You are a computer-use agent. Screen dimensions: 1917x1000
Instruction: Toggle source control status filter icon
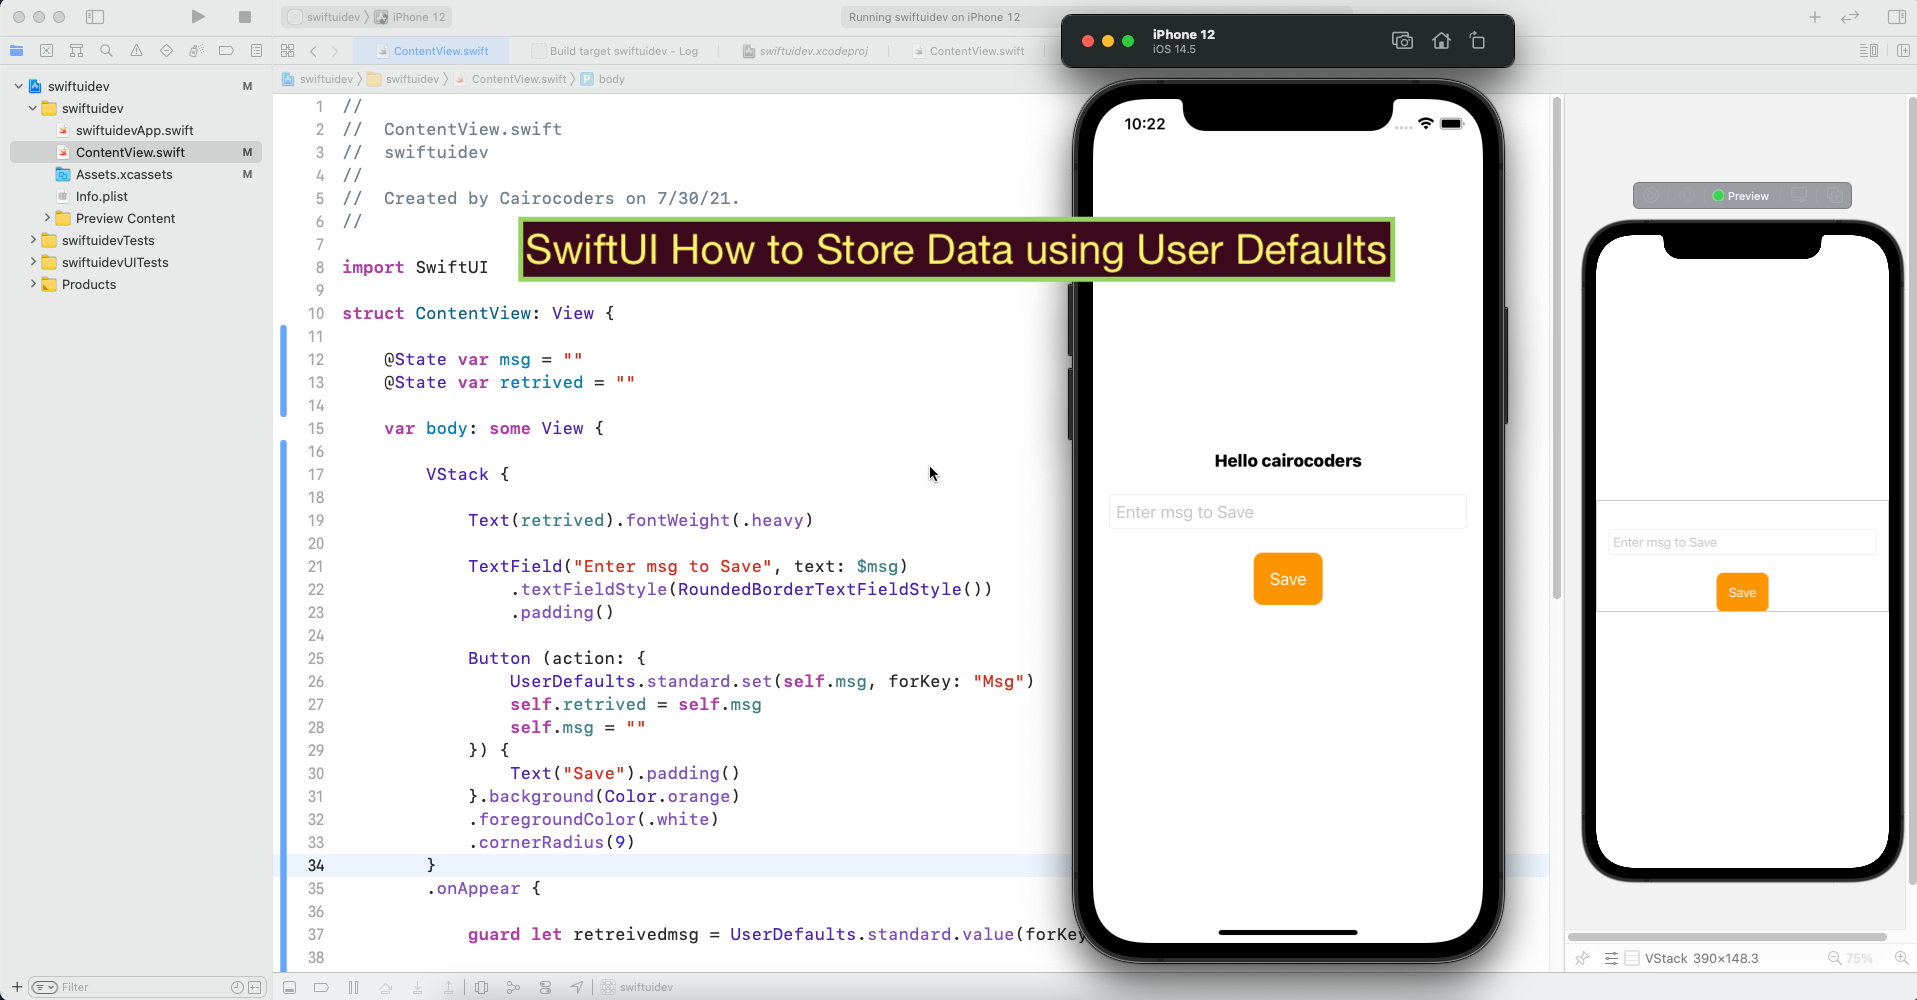tap(255, 987)
